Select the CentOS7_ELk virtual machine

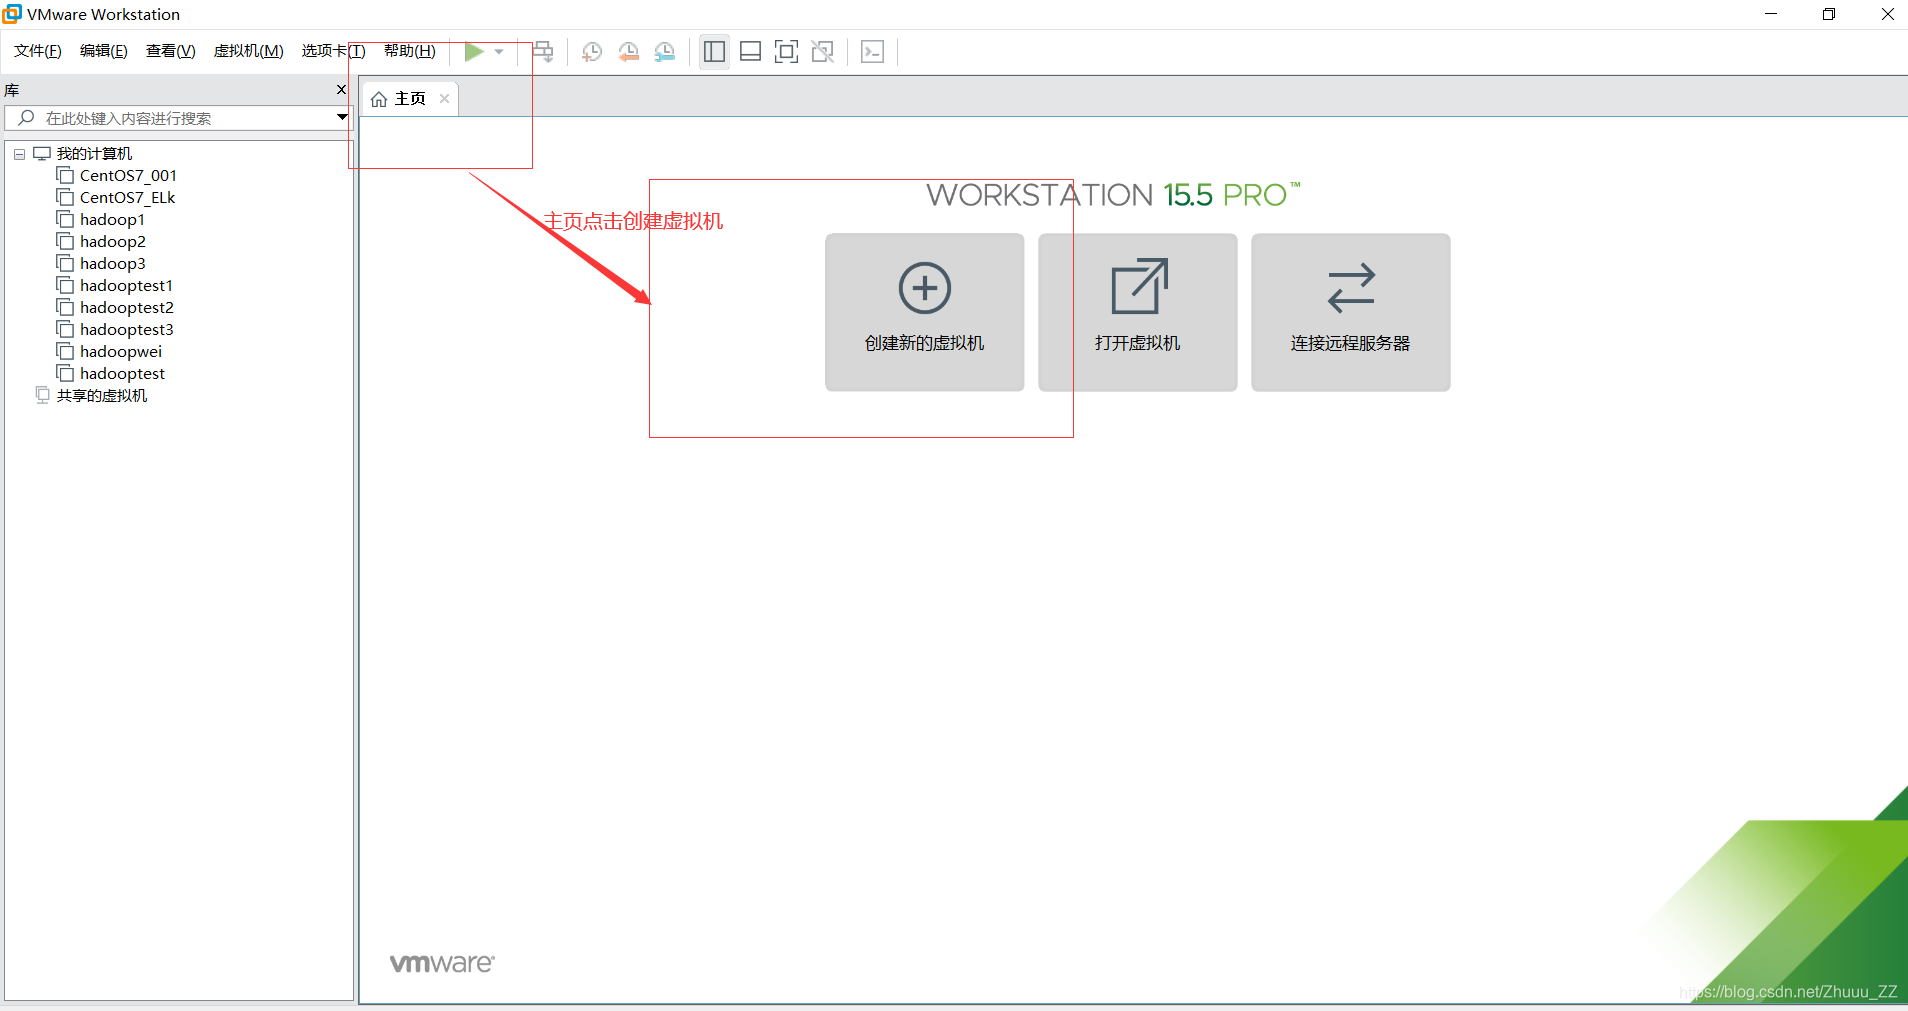(x=127, y=198)
